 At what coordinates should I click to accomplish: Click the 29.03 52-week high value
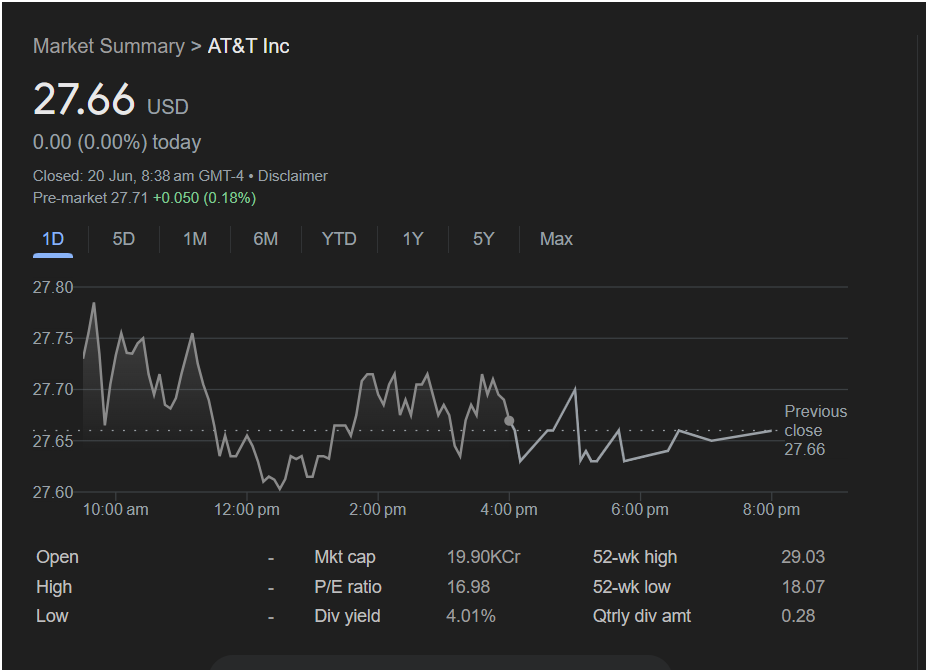pyautogui.click(x=803, y=557)
